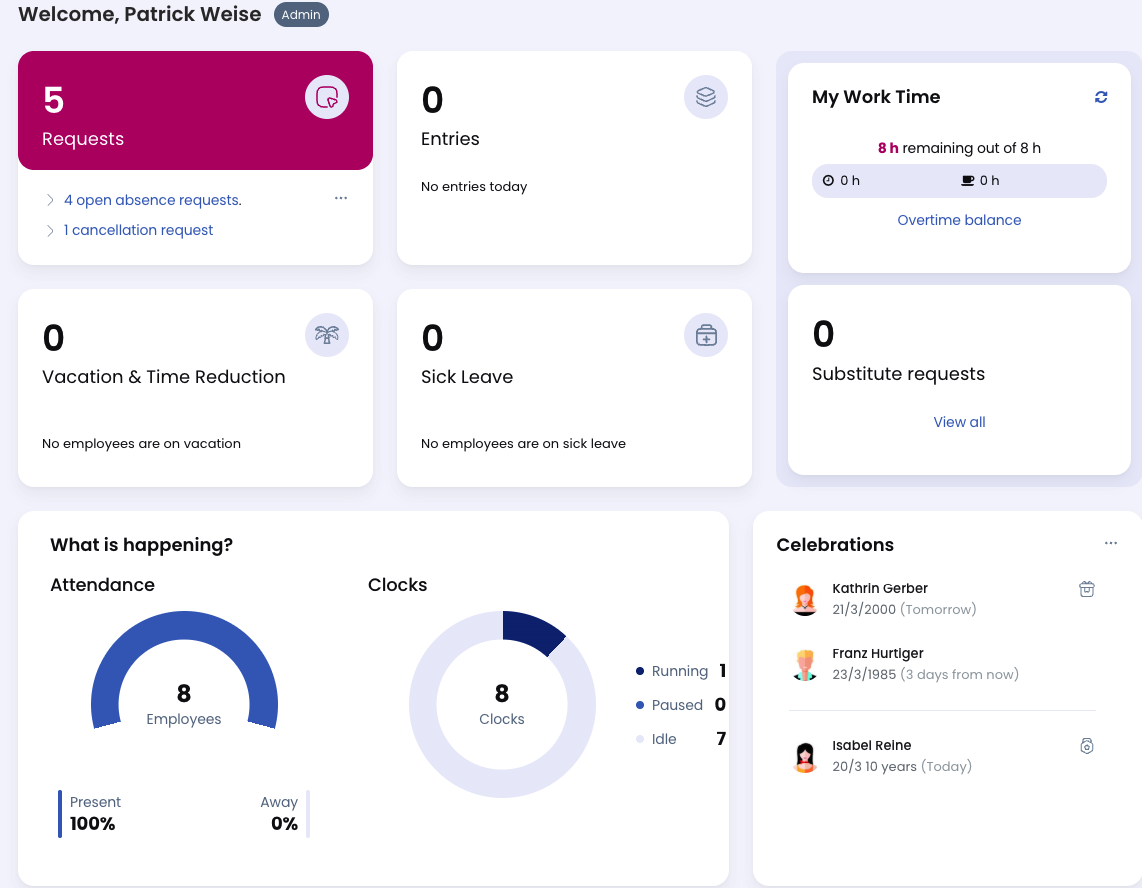Click anniversary medal icon beside Isabel Reine

pos(1087,746)
